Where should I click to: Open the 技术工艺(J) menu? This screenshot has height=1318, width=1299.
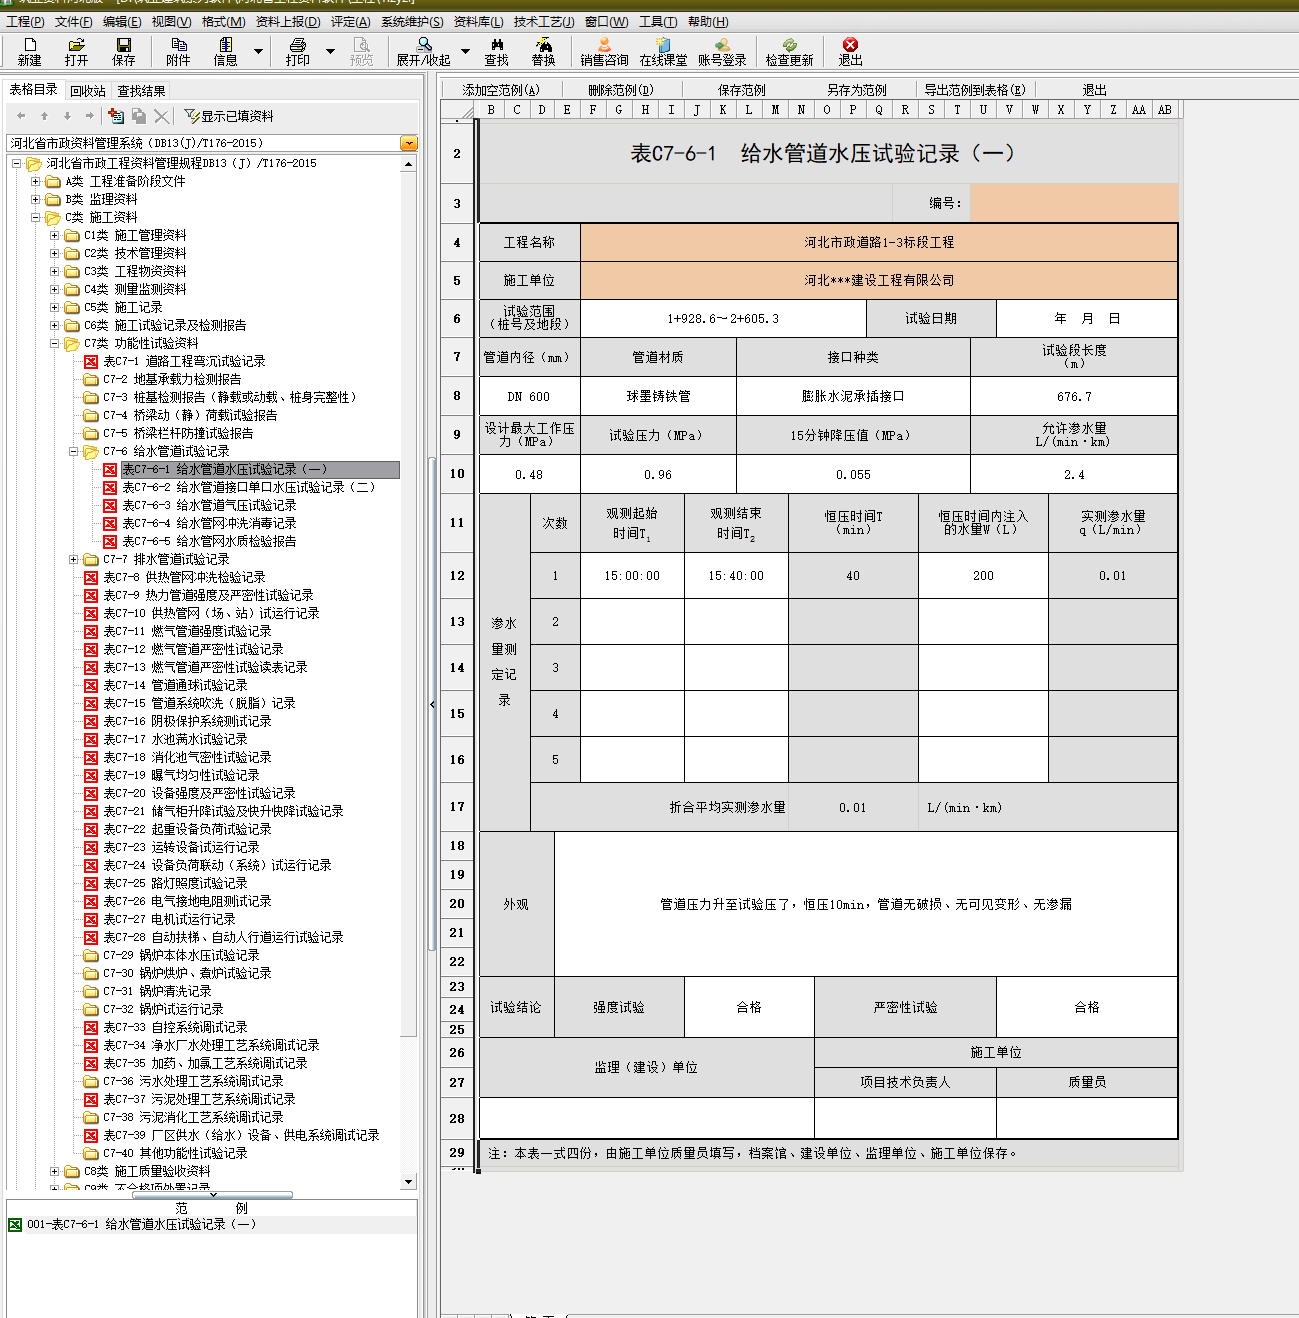coord(544,21)
